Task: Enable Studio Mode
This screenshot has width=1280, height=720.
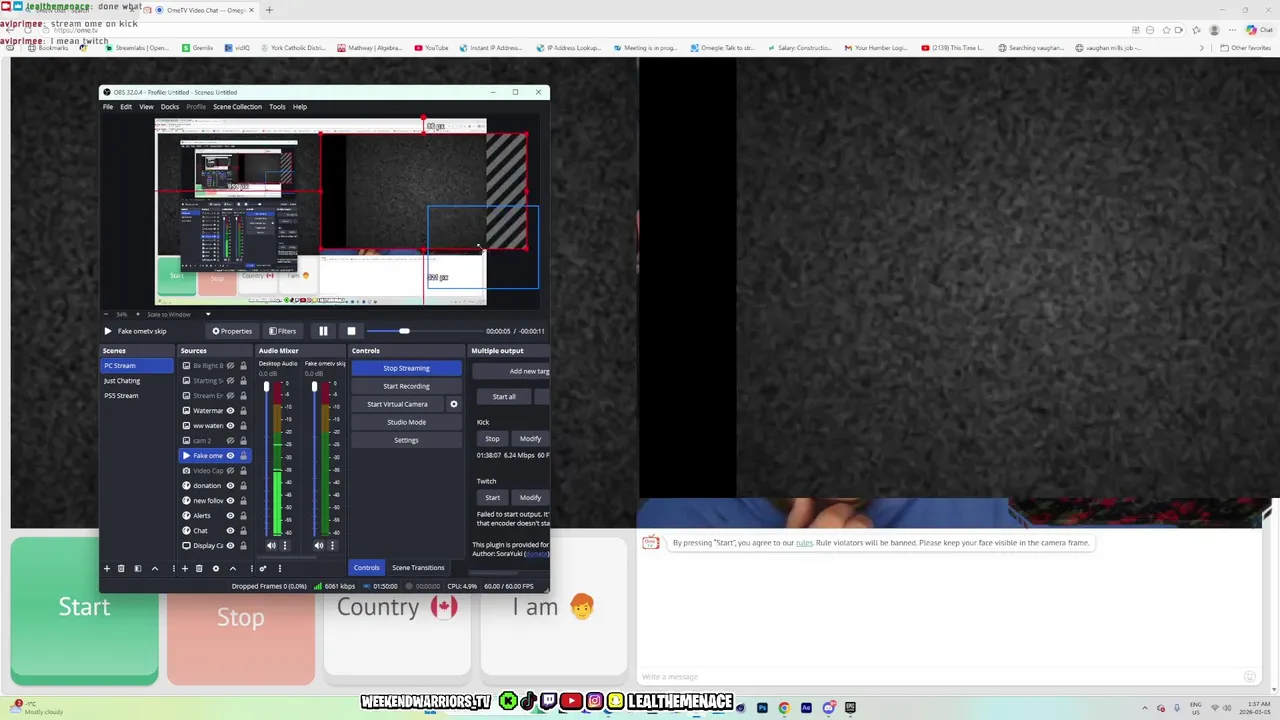Action: (406, 422)
